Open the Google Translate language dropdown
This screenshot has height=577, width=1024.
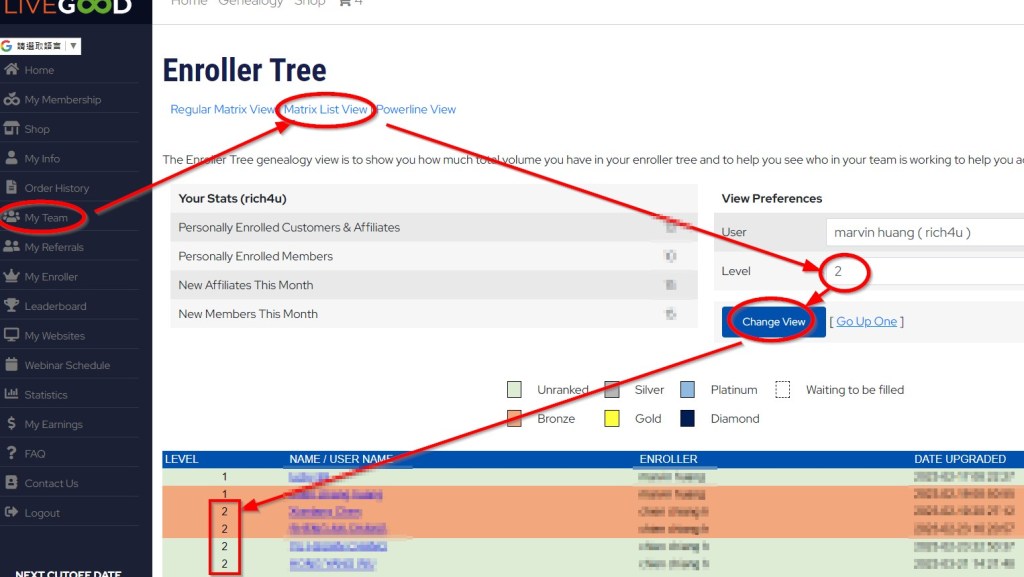click(x=40, y=46)
